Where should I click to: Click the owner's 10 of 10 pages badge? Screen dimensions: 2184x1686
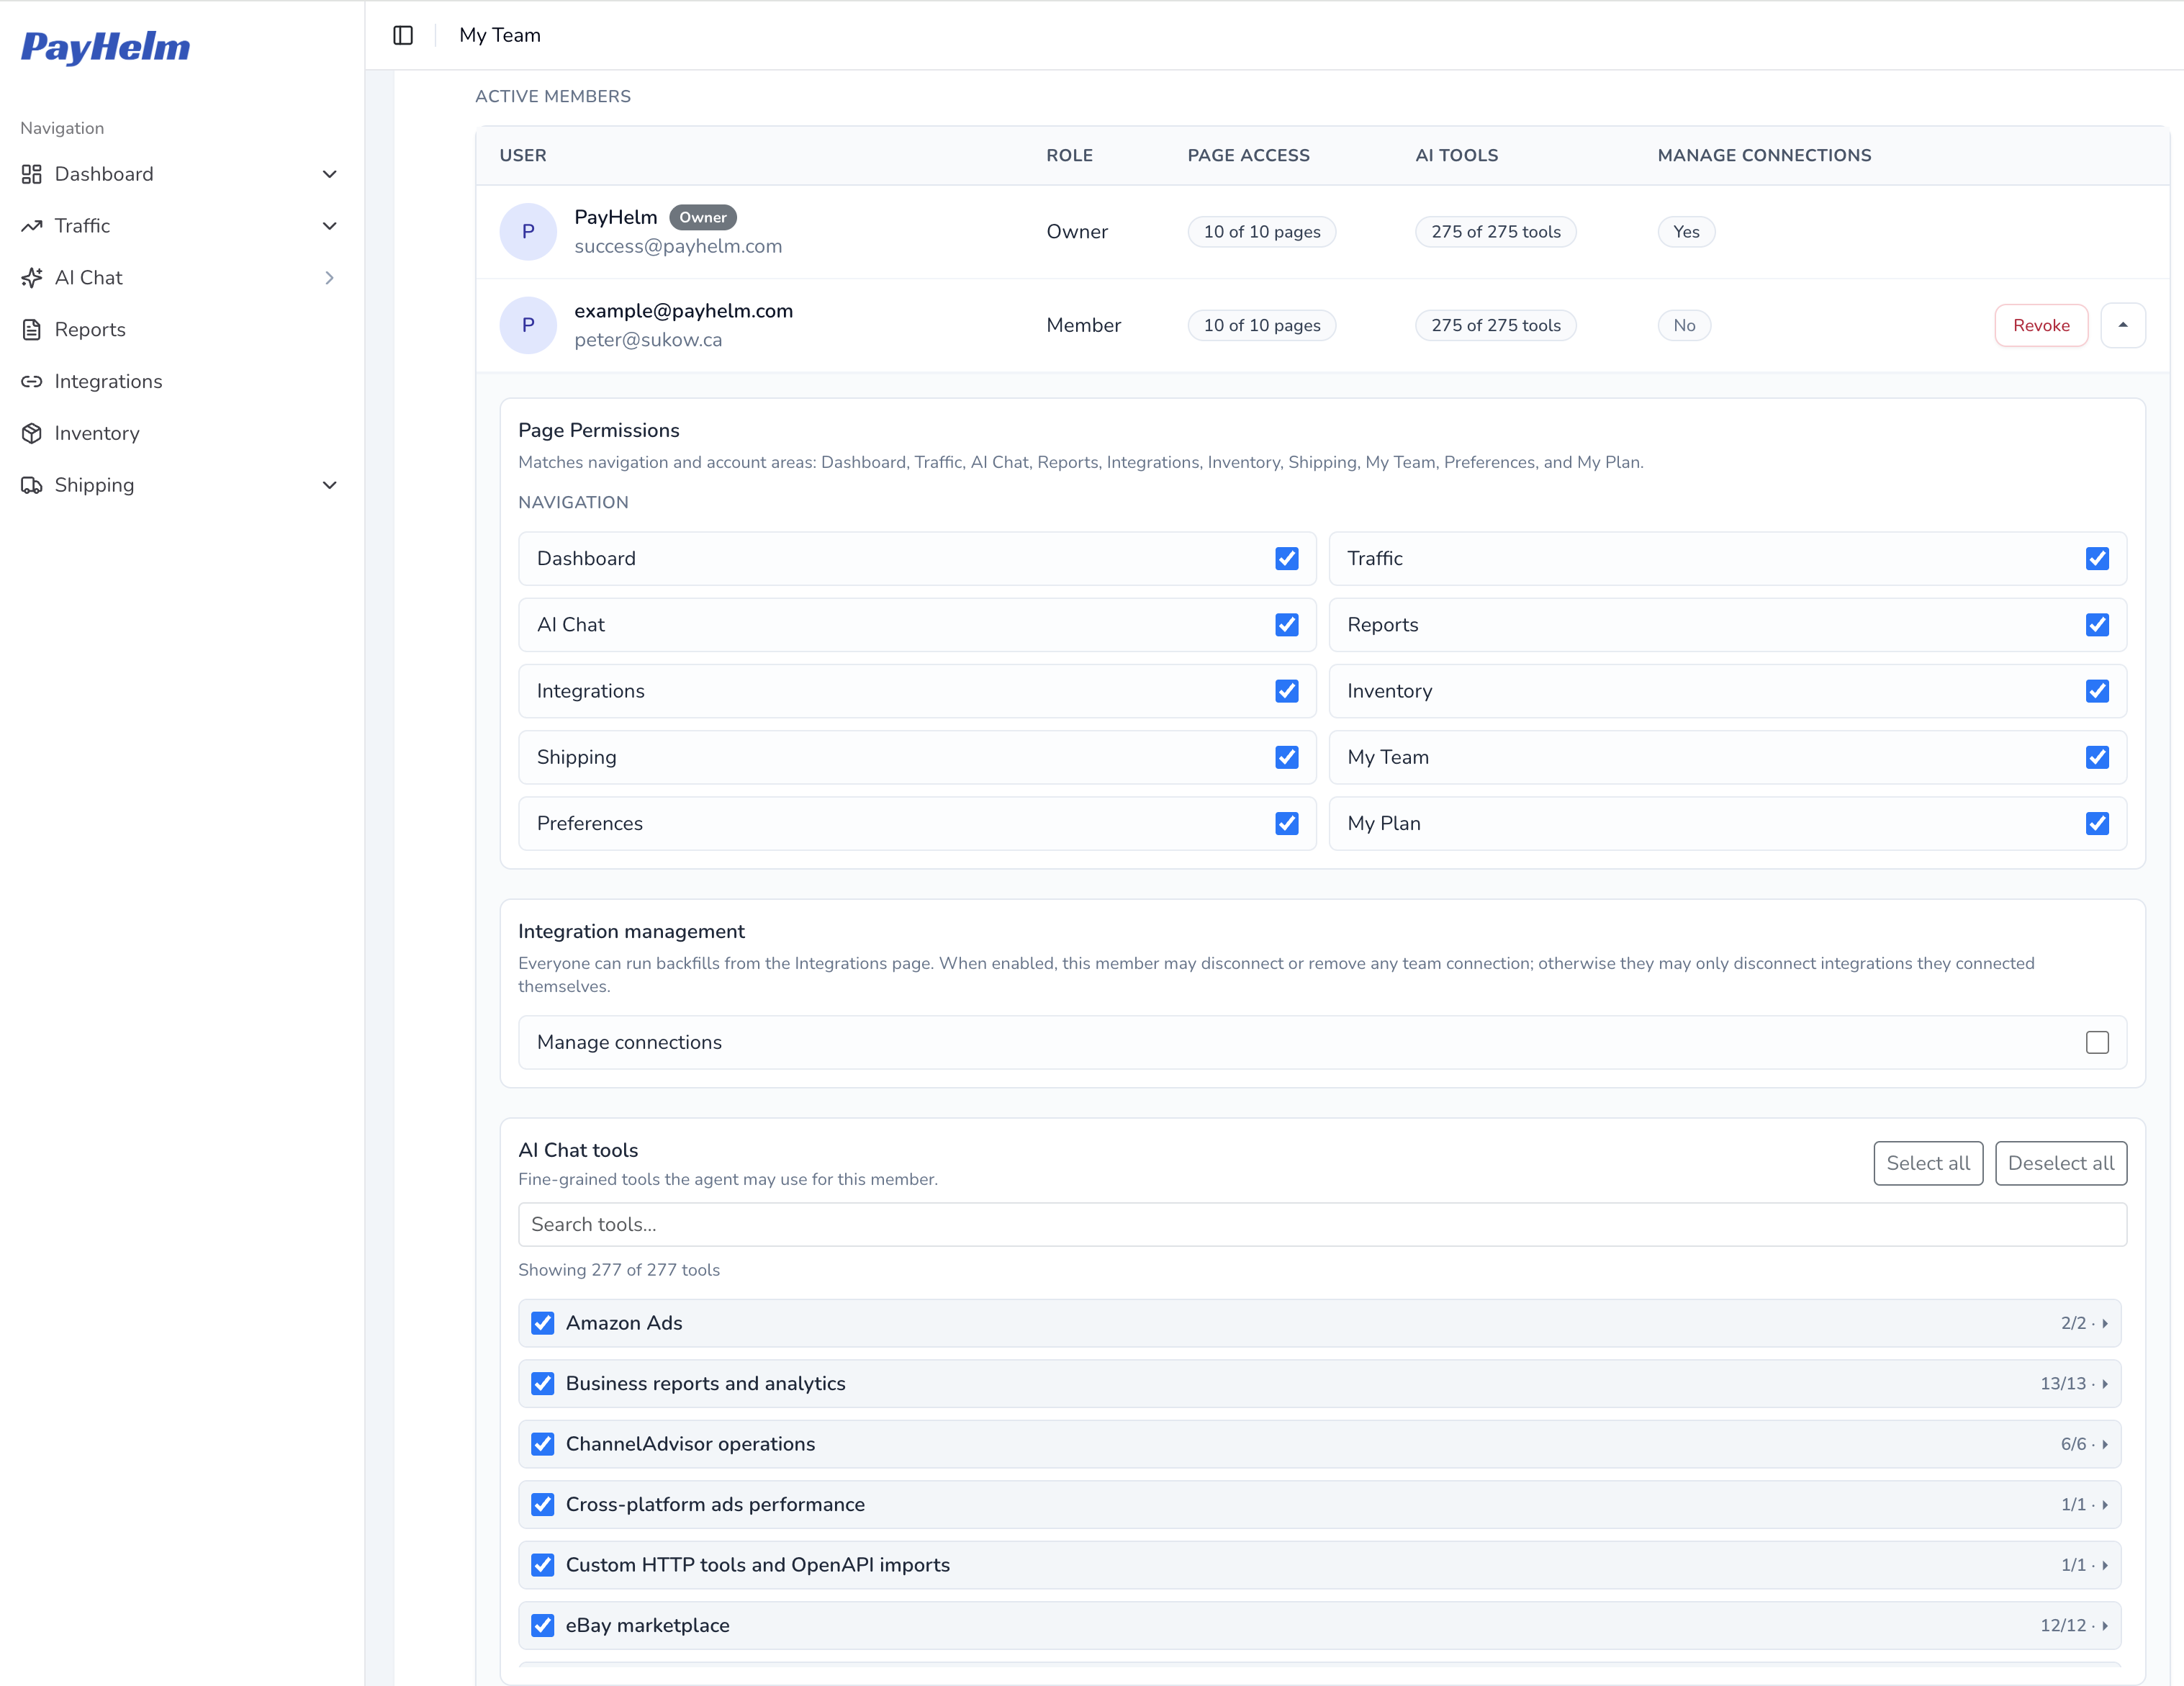click(x=1261, y=232)
